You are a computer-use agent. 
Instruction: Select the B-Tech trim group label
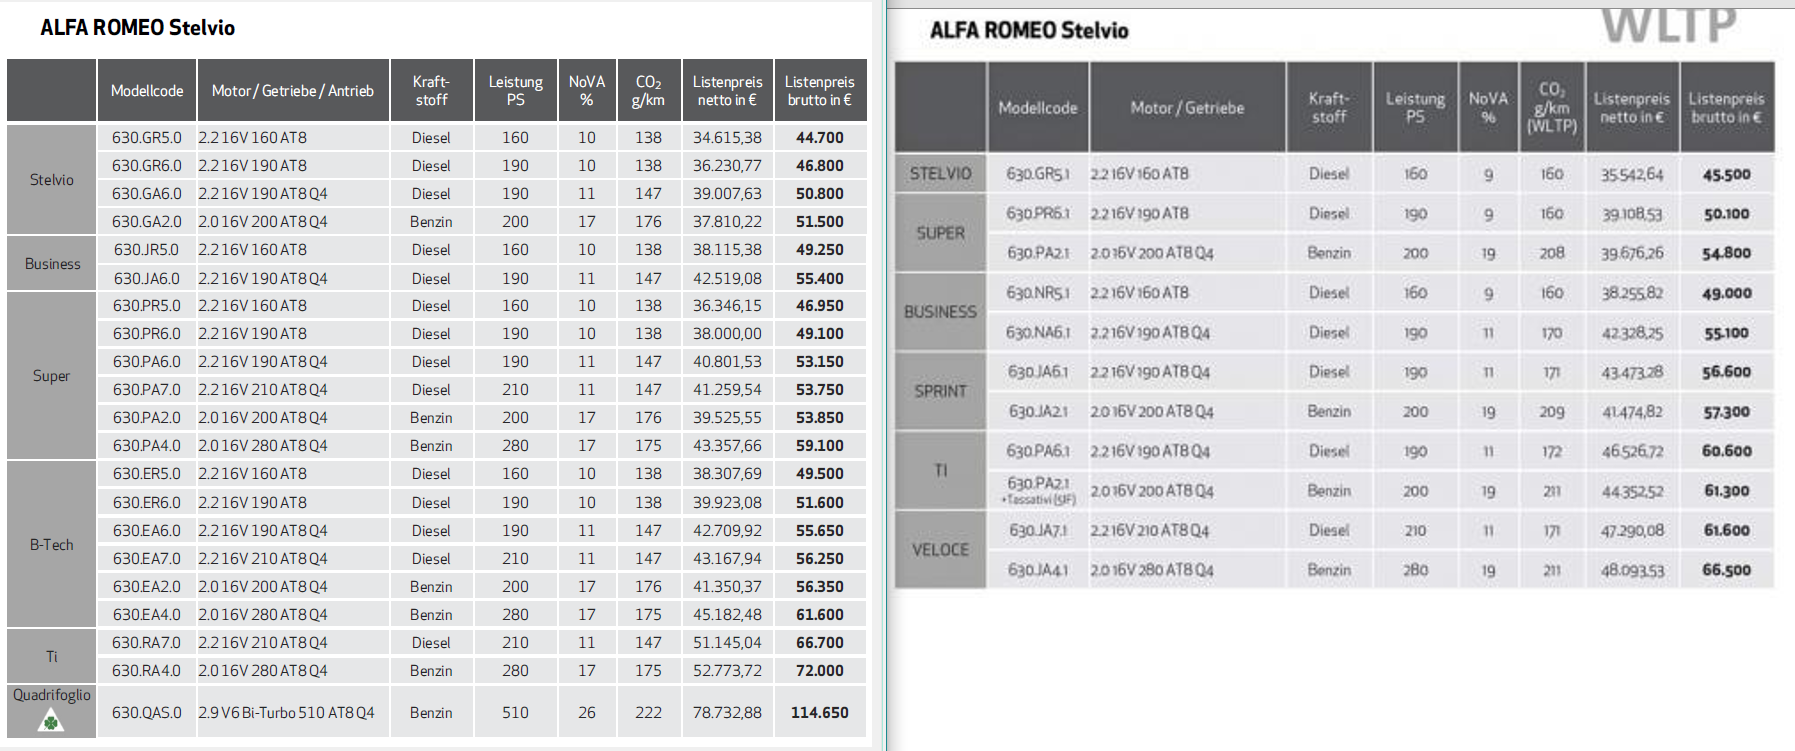point(51,544)
